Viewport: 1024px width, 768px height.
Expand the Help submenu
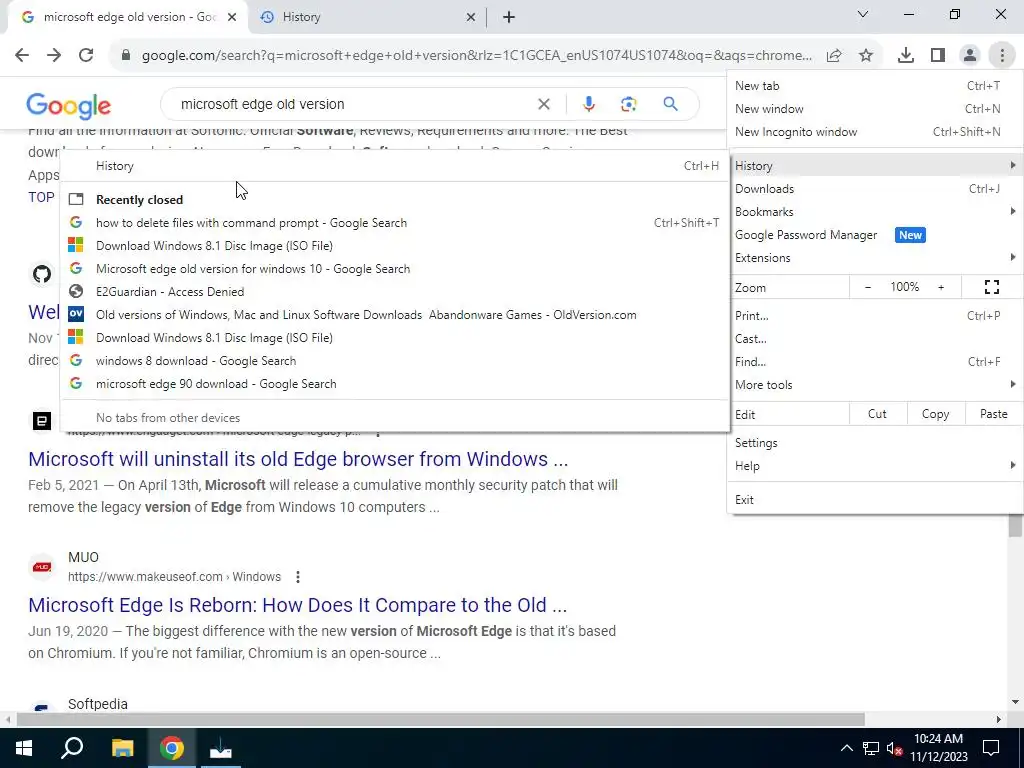875,466
